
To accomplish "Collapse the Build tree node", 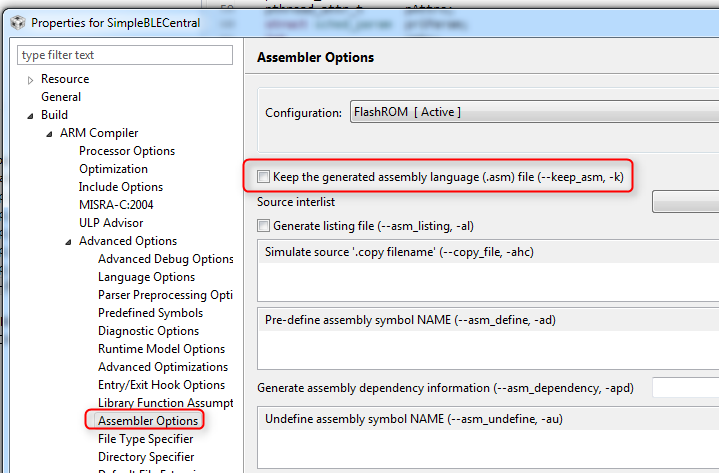I will click(31, 116).
